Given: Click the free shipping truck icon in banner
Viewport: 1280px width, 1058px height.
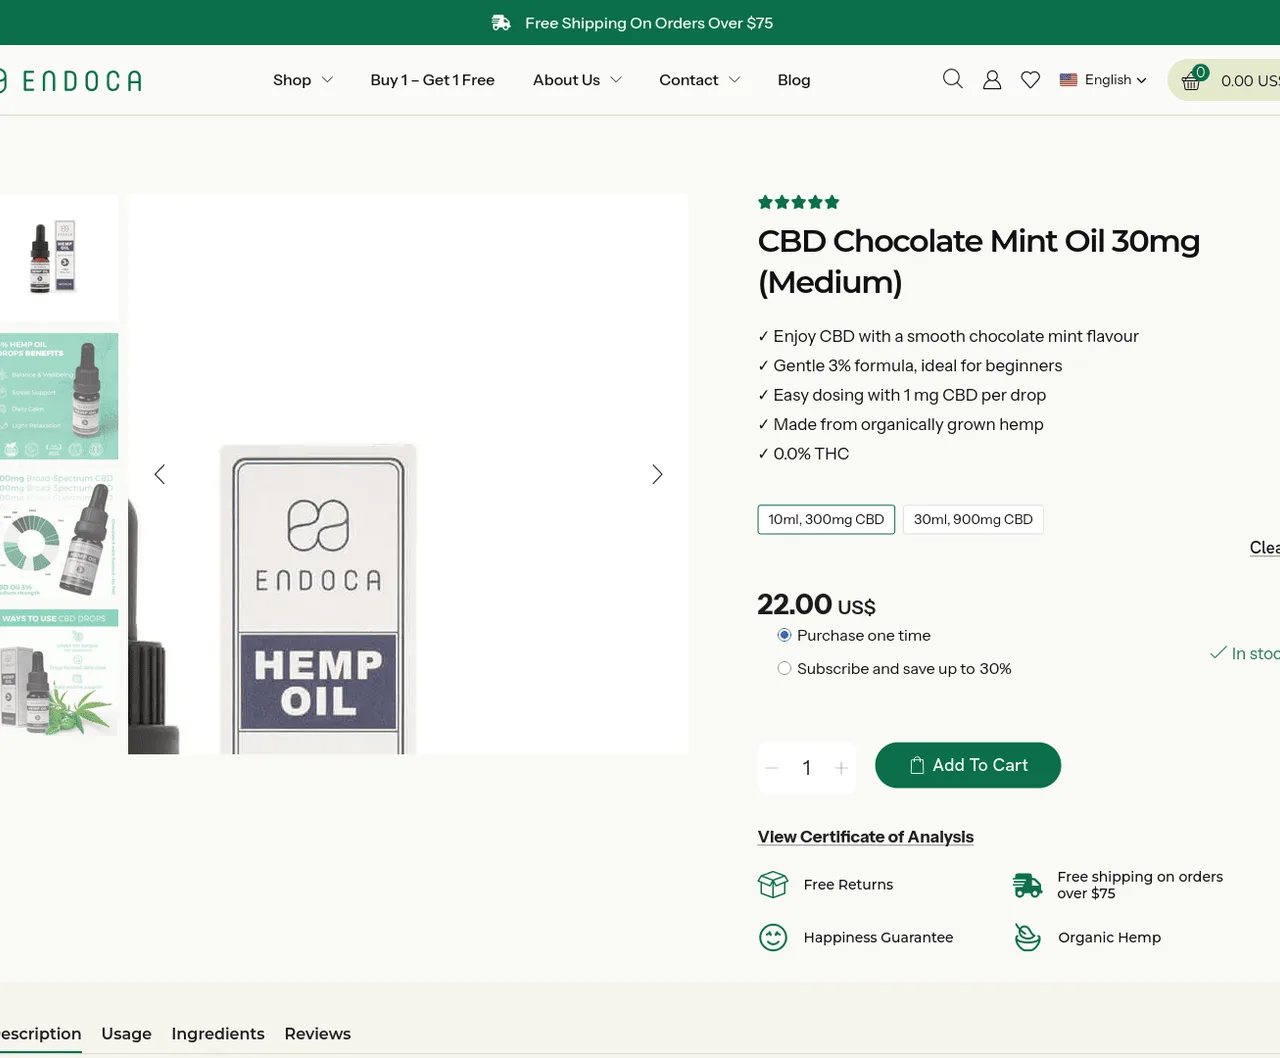Looking at the screenshot, I should 501,23.
